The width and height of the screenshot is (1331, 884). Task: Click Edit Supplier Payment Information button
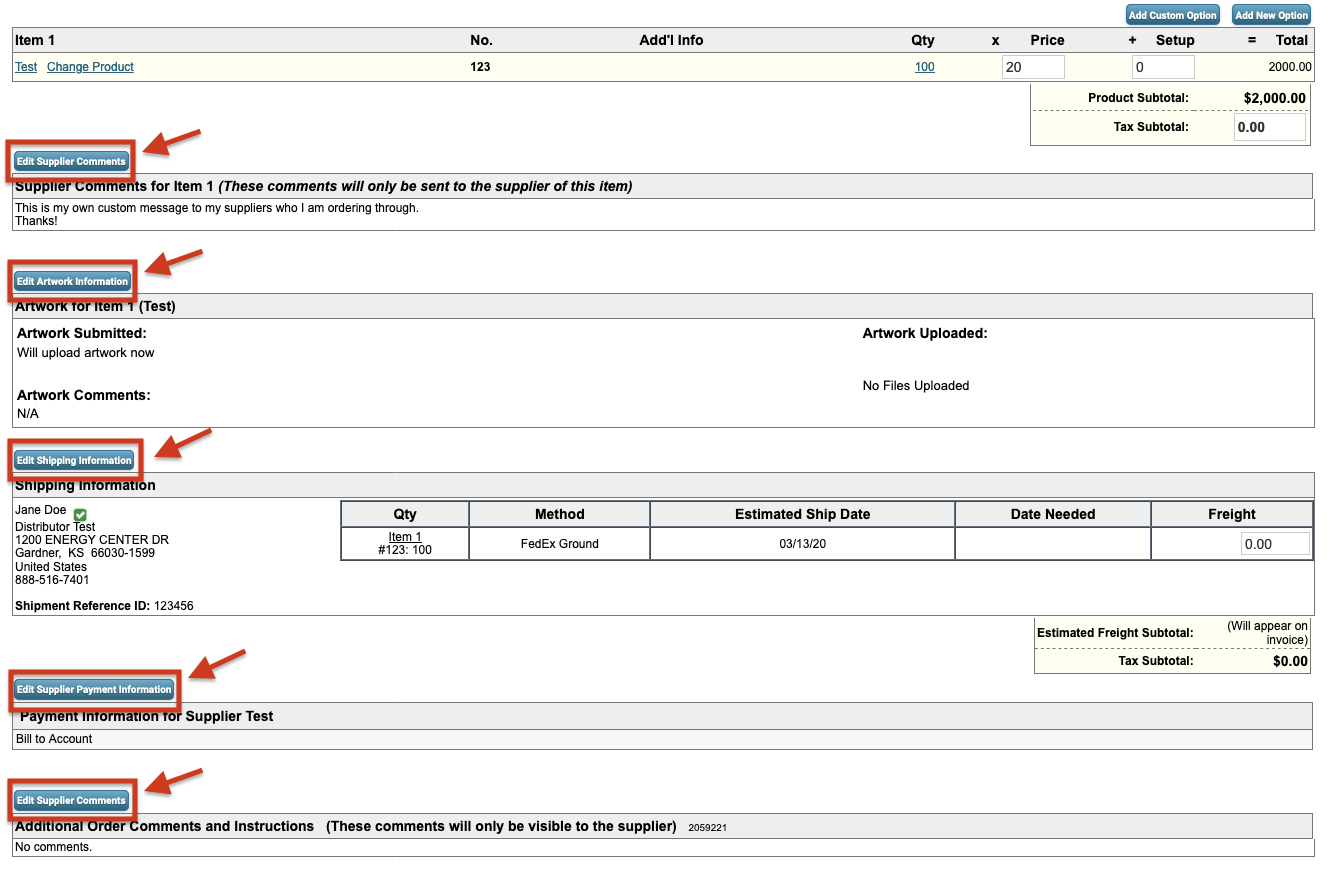pyautogui.click(x=94, y=689)
